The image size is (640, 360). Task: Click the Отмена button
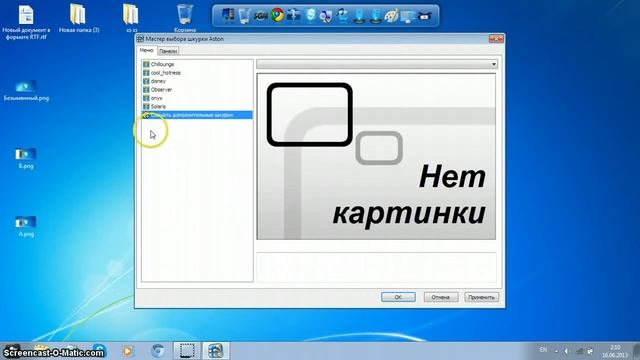click(441, 297)
